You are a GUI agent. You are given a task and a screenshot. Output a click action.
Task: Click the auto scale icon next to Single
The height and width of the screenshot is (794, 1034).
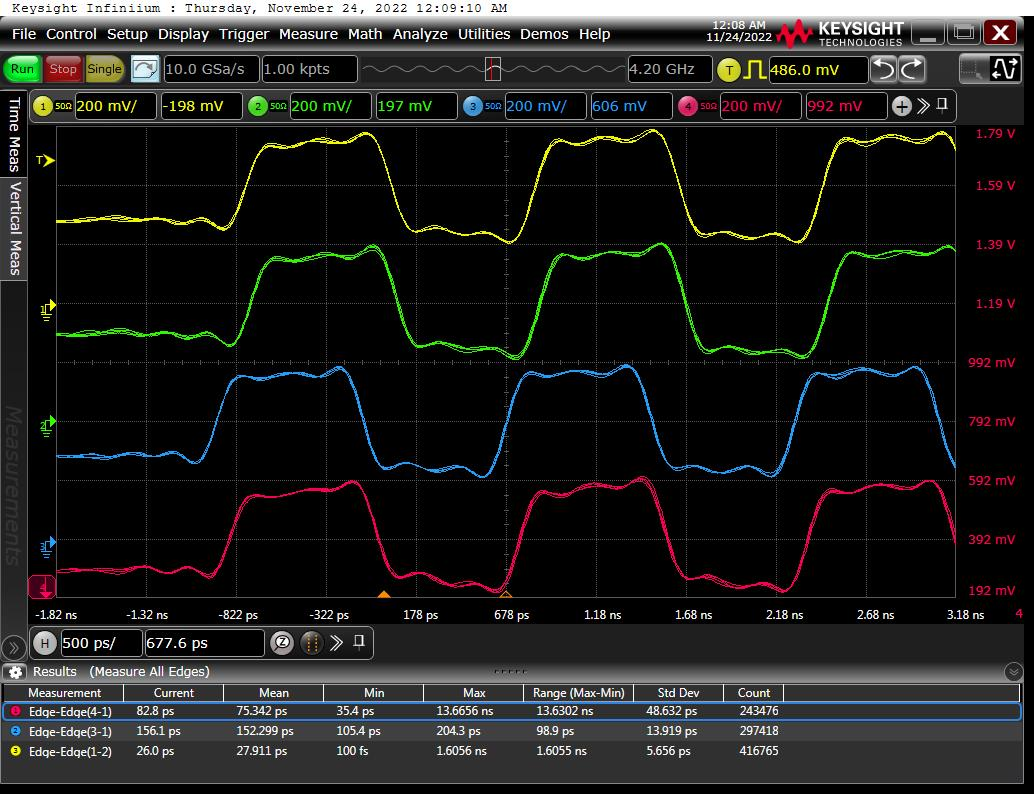click(x=144, y=69)
